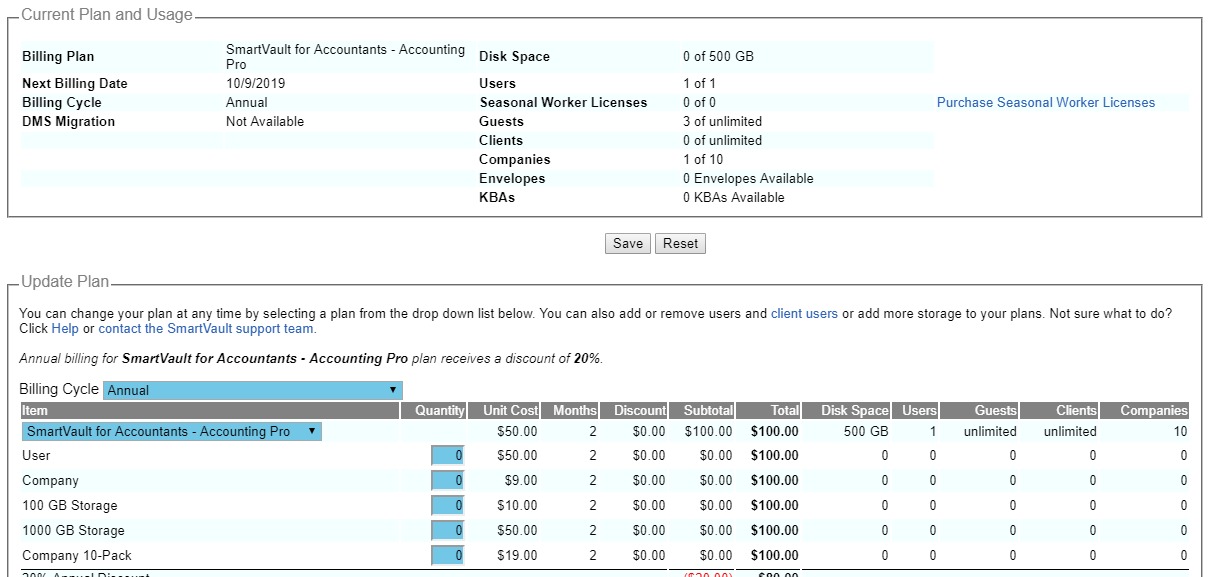The height and width of the screenshot is (577, 1208).
Task: Click the $19.00 Company 10-Pack unit cost
Action: click(x=517, y=556)
